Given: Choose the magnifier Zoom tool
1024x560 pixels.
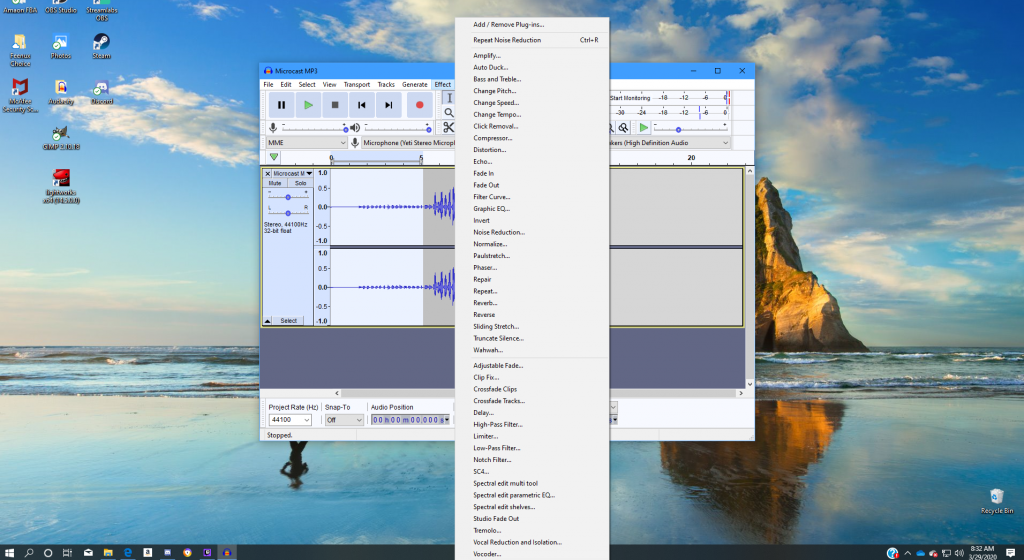Looking at the screenshot, I should (449, 112).
